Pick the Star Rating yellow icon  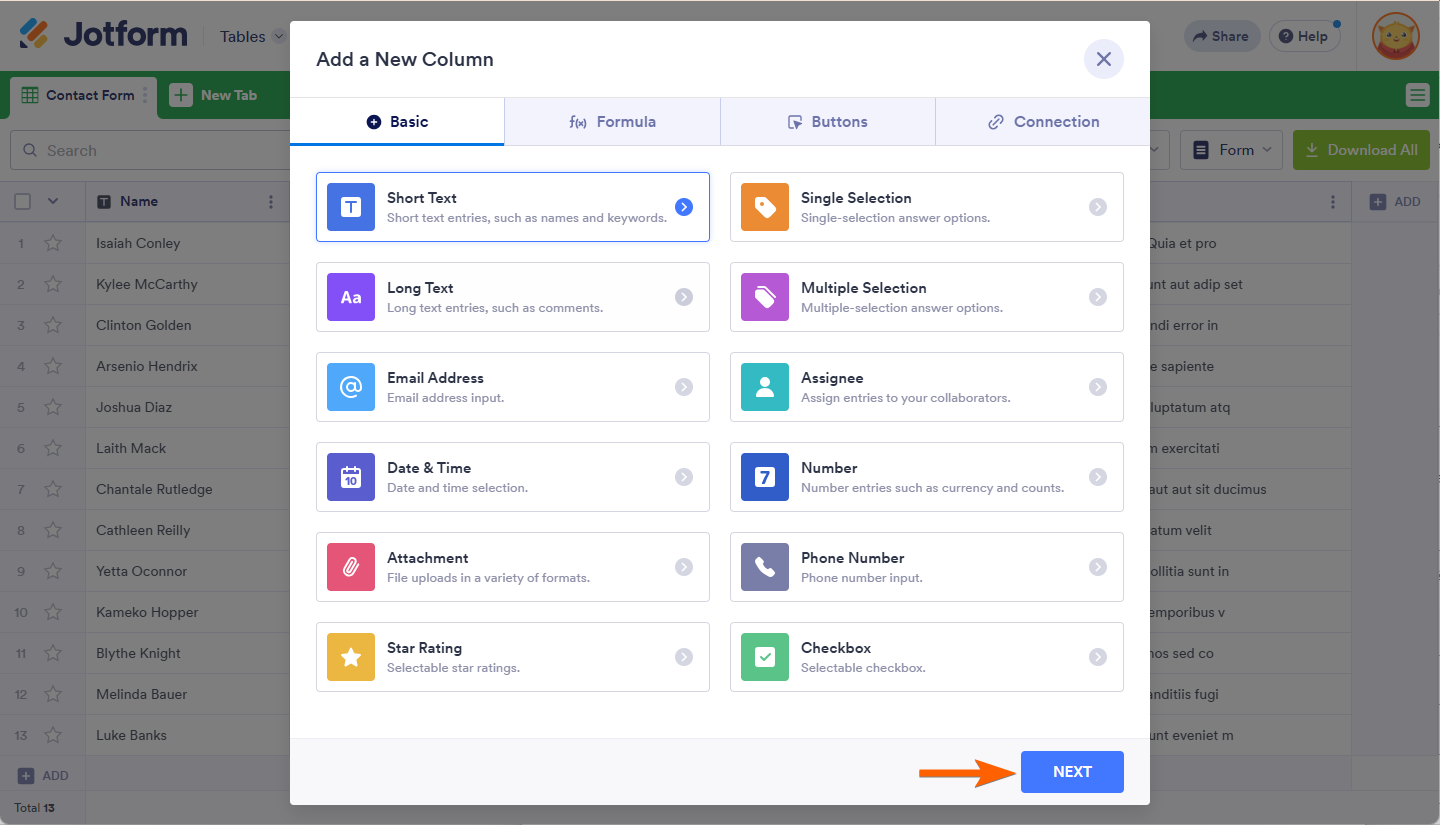point(351,657)
